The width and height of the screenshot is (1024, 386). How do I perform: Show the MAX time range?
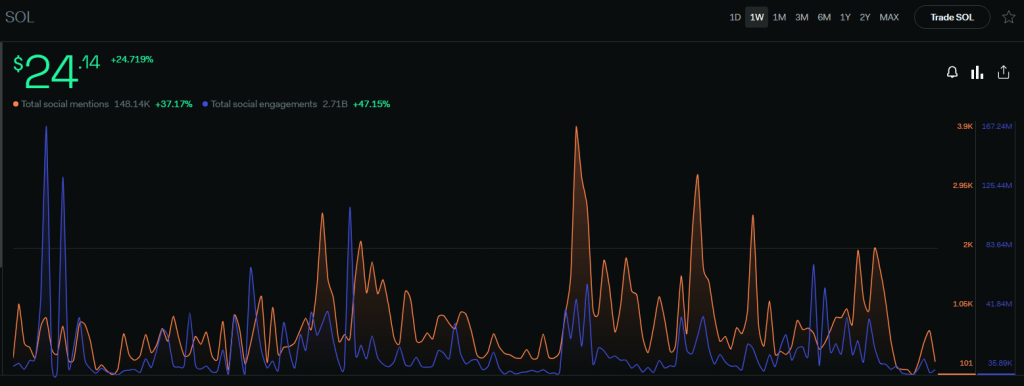coord(889,18)
